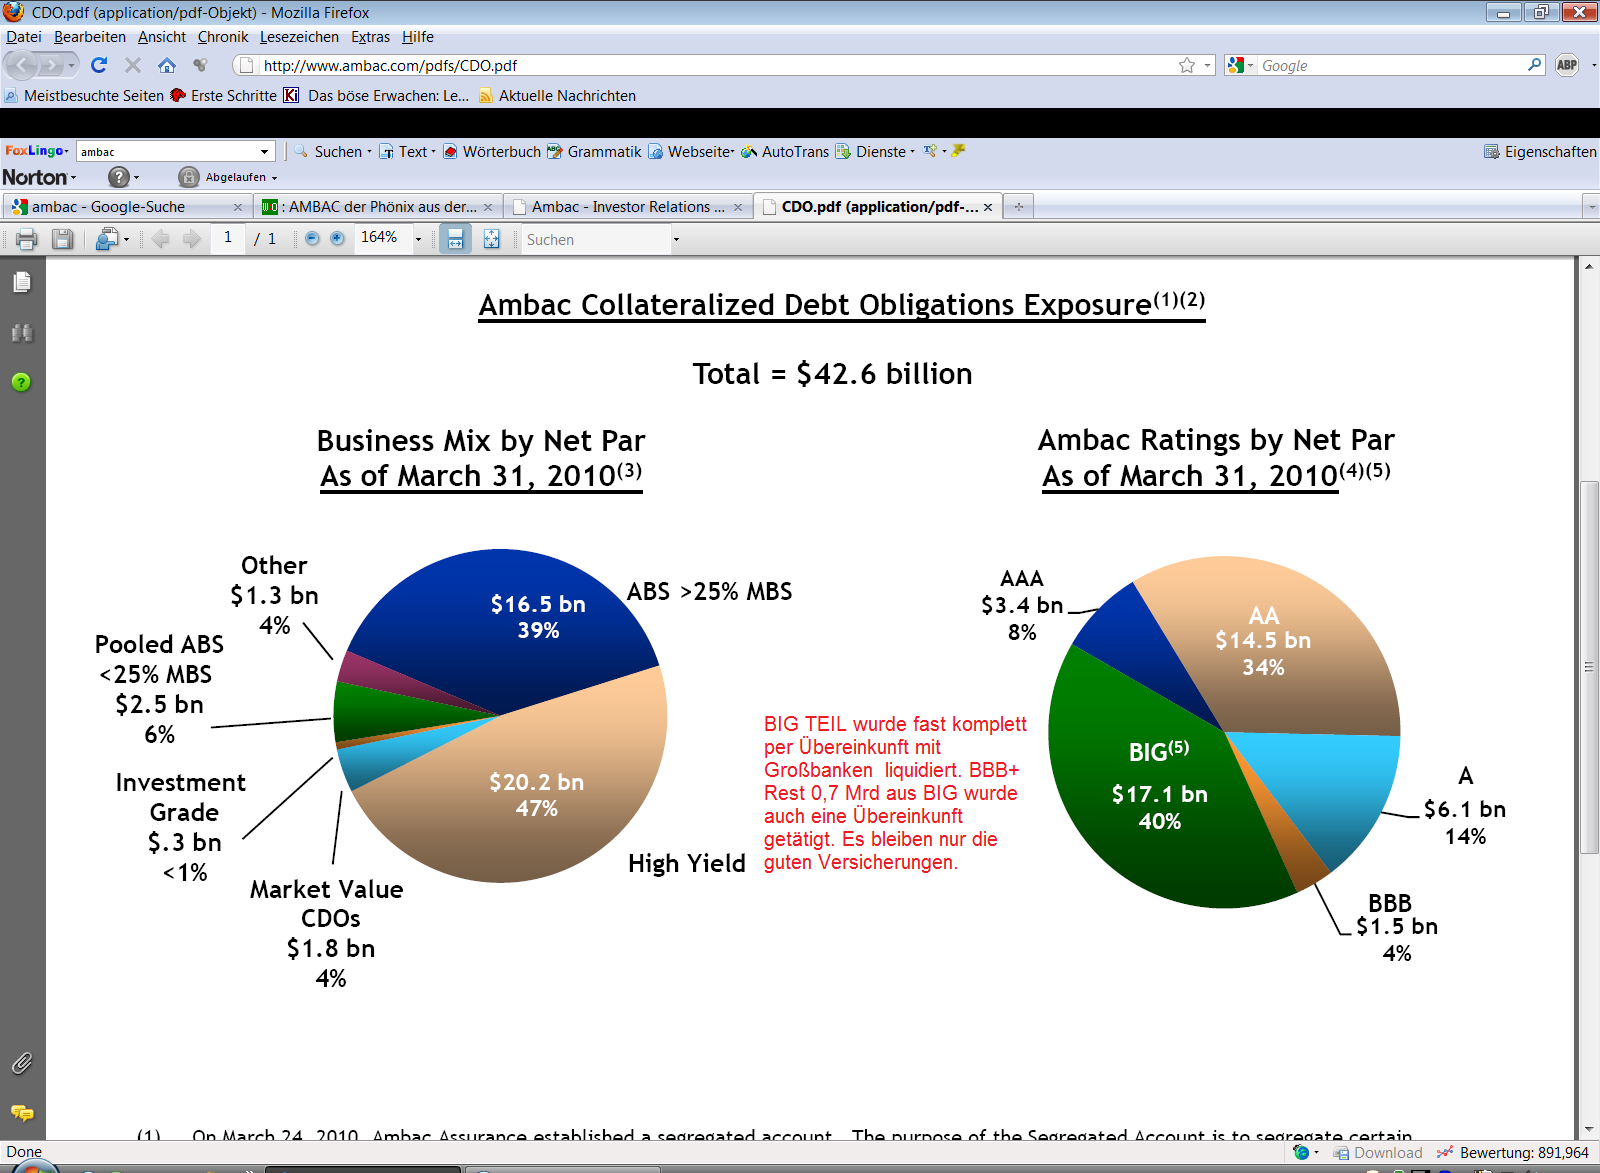
Task: Close the CDO.pdf tab
Action: click(988, 207)
